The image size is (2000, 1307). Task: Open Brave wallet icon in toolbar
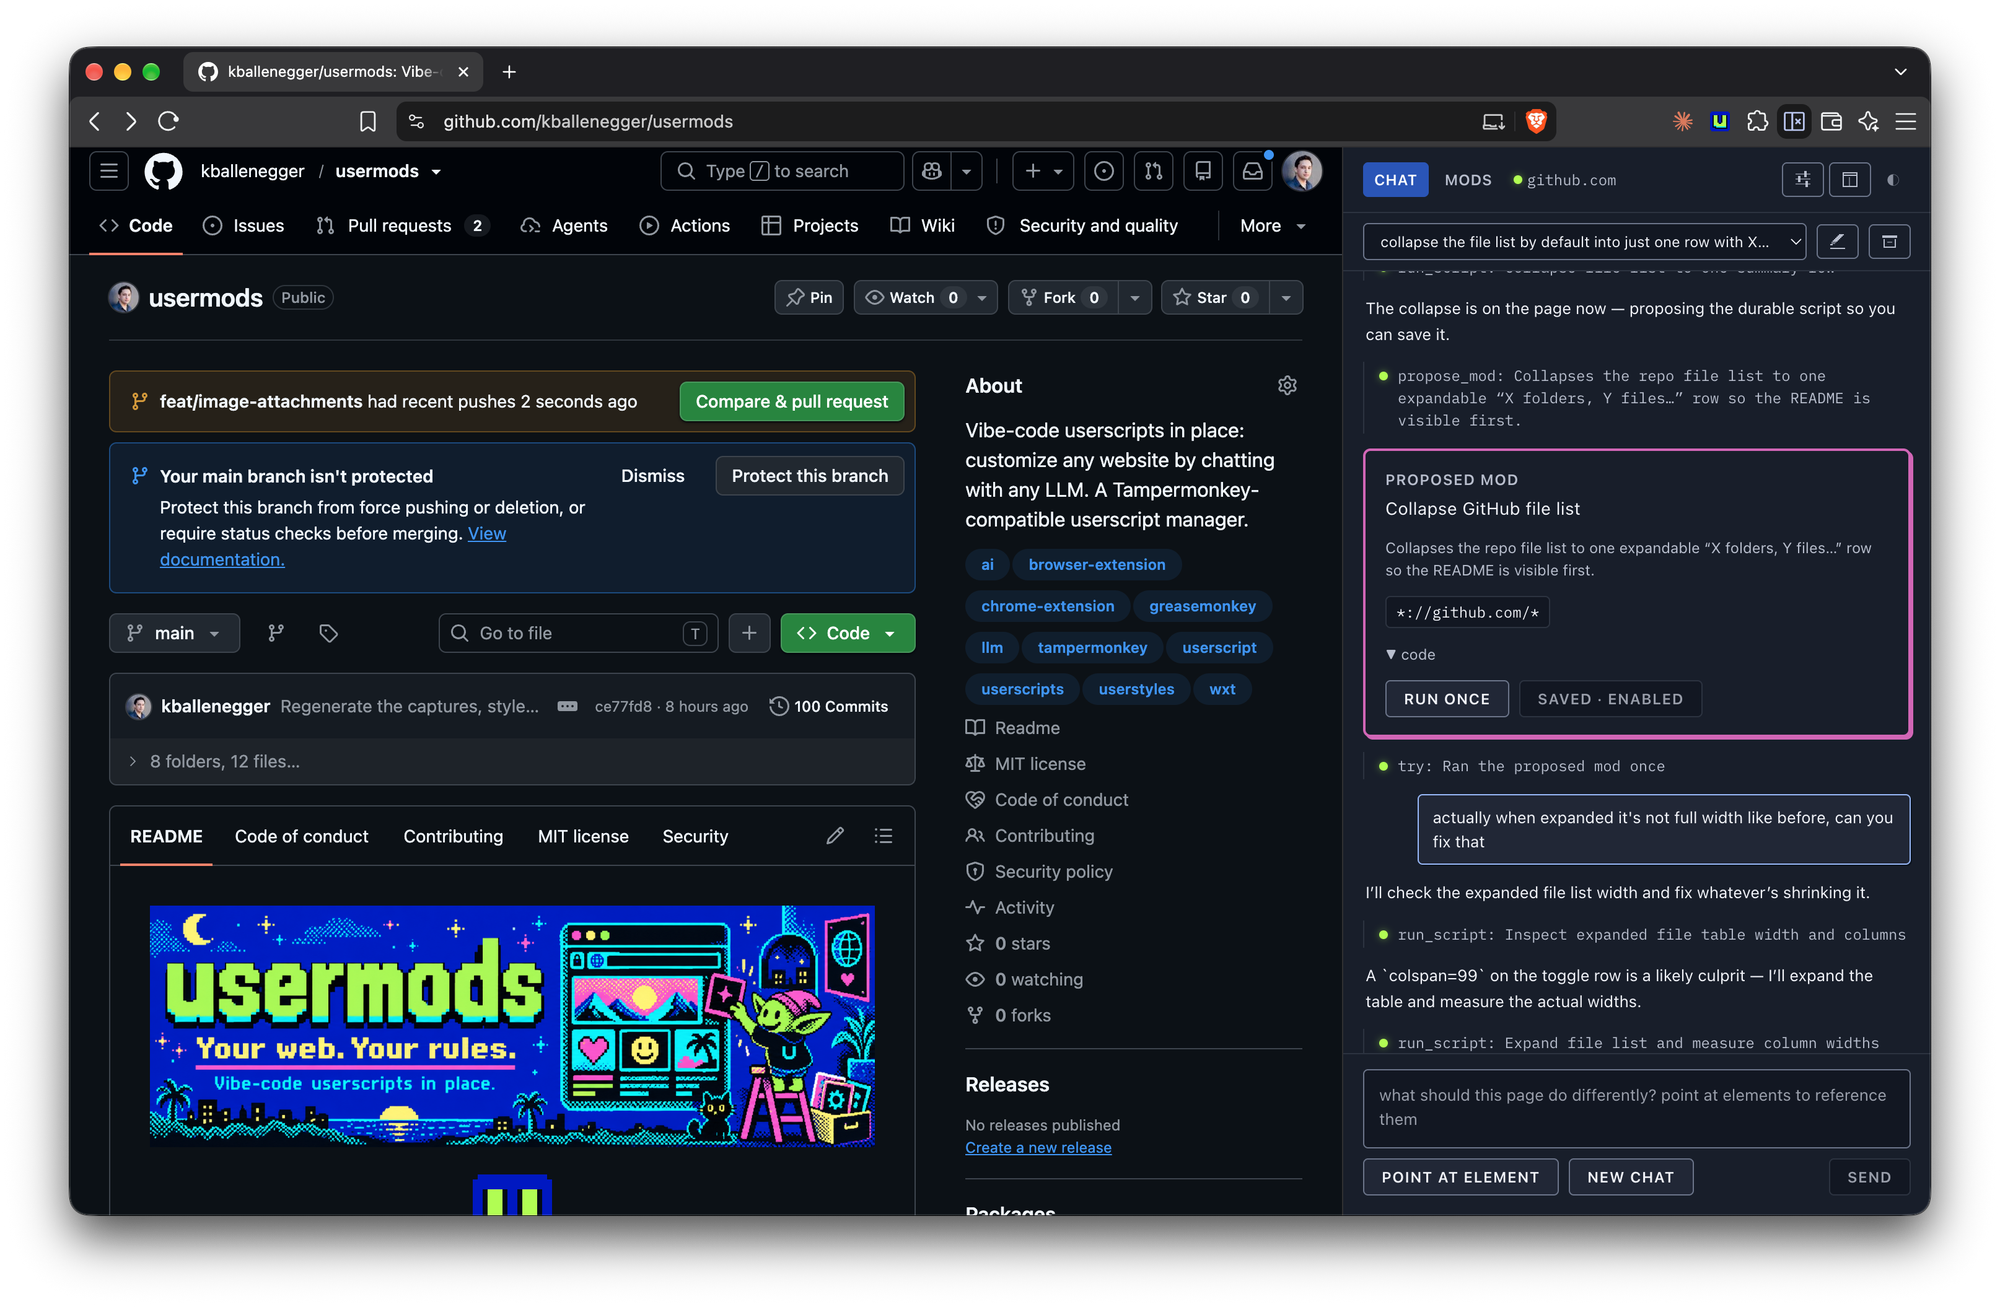click(1832, 121)
